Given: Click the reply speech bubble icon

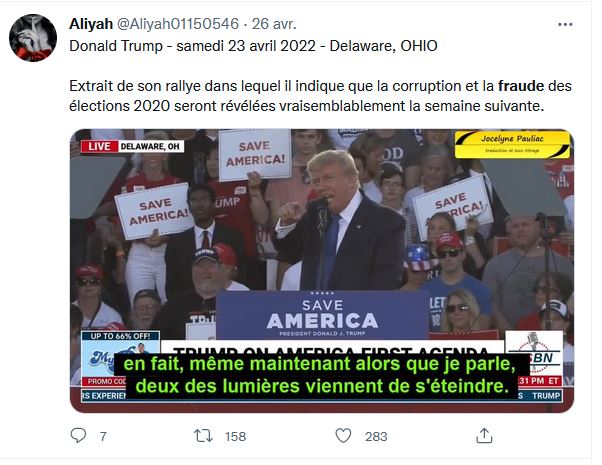Looking at the screenshot, I should pos(78,436).
